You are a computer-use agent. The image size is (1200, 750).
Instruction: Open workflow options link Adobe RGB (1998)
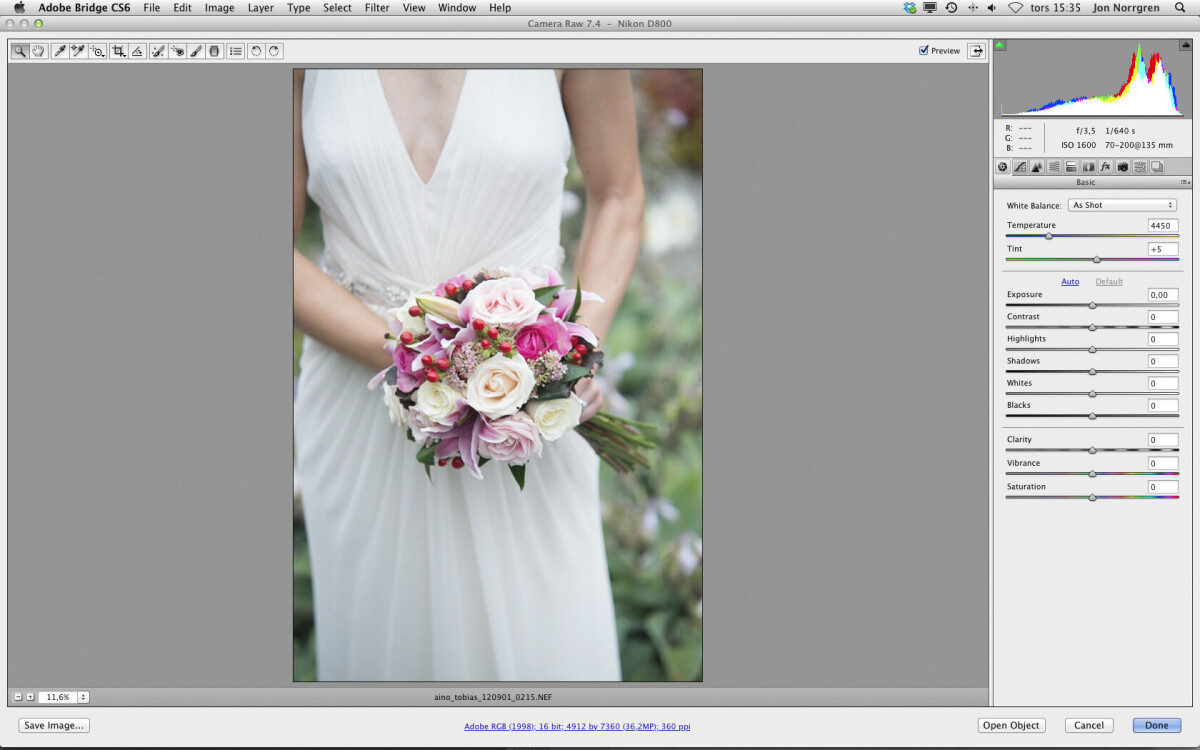(x=577, y=726)
